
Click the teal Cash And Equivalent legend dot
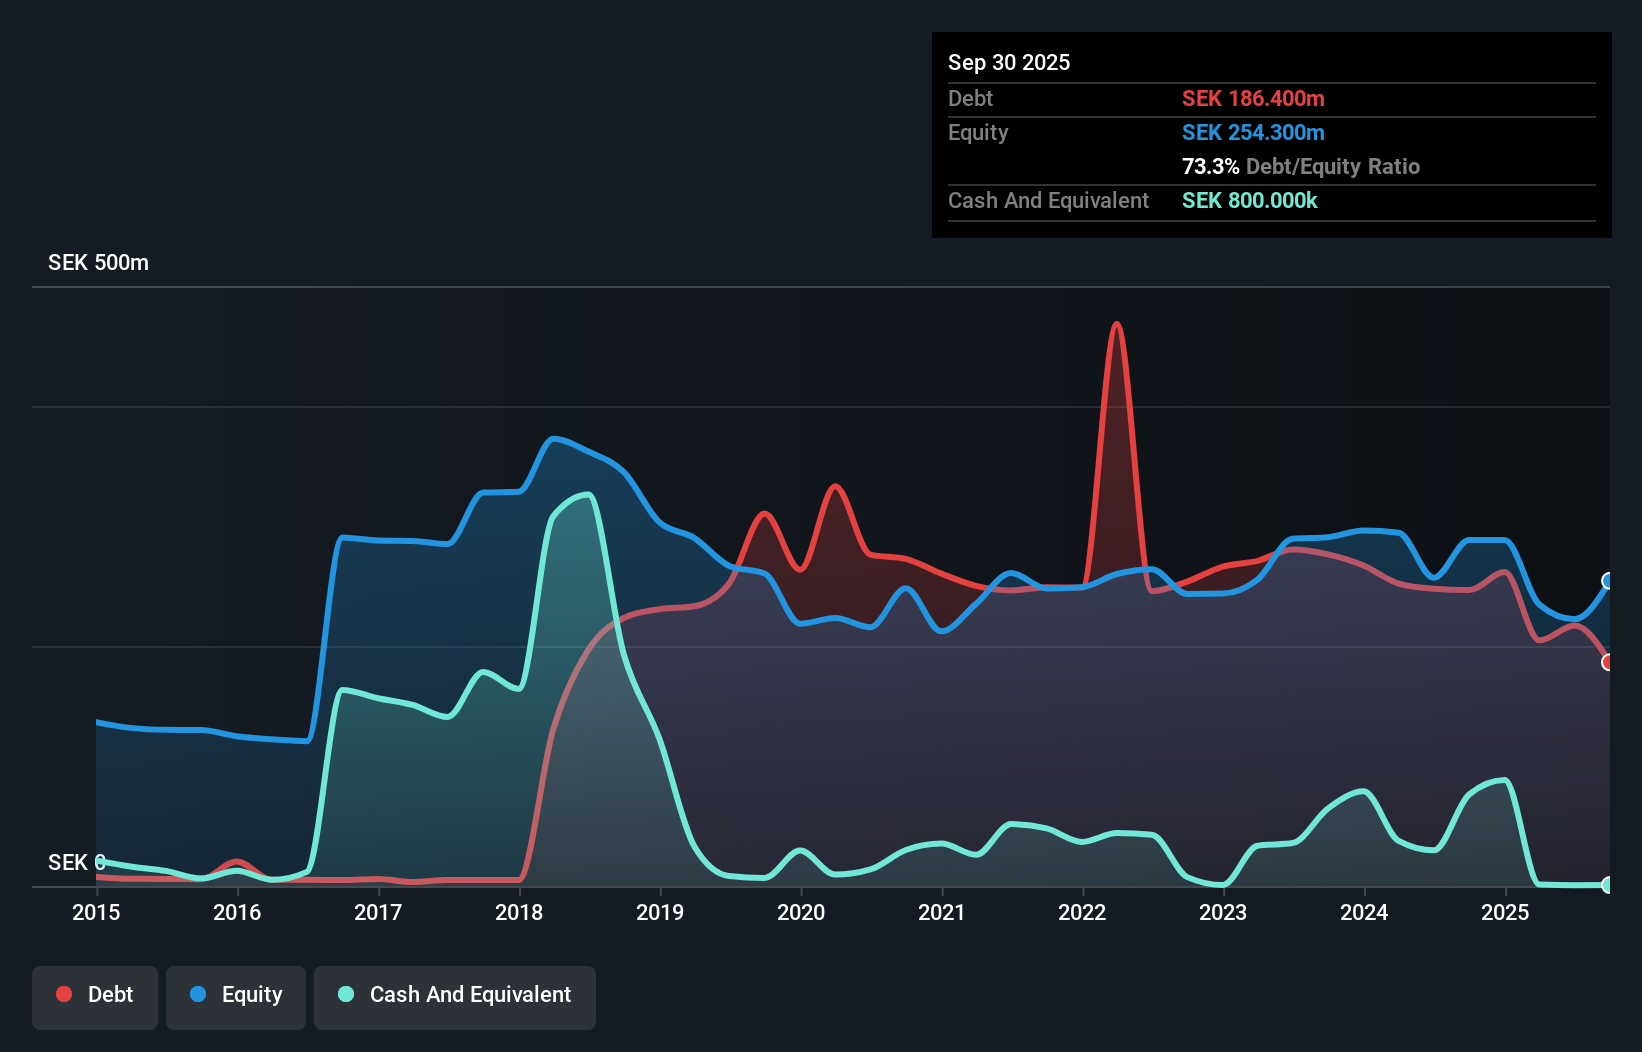point(345,994)
